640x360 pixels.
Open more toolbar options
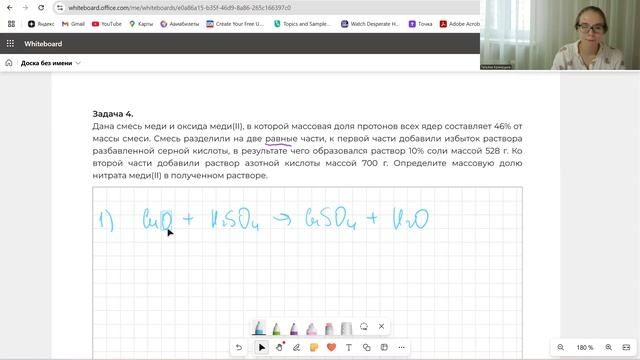coord(402,347)
